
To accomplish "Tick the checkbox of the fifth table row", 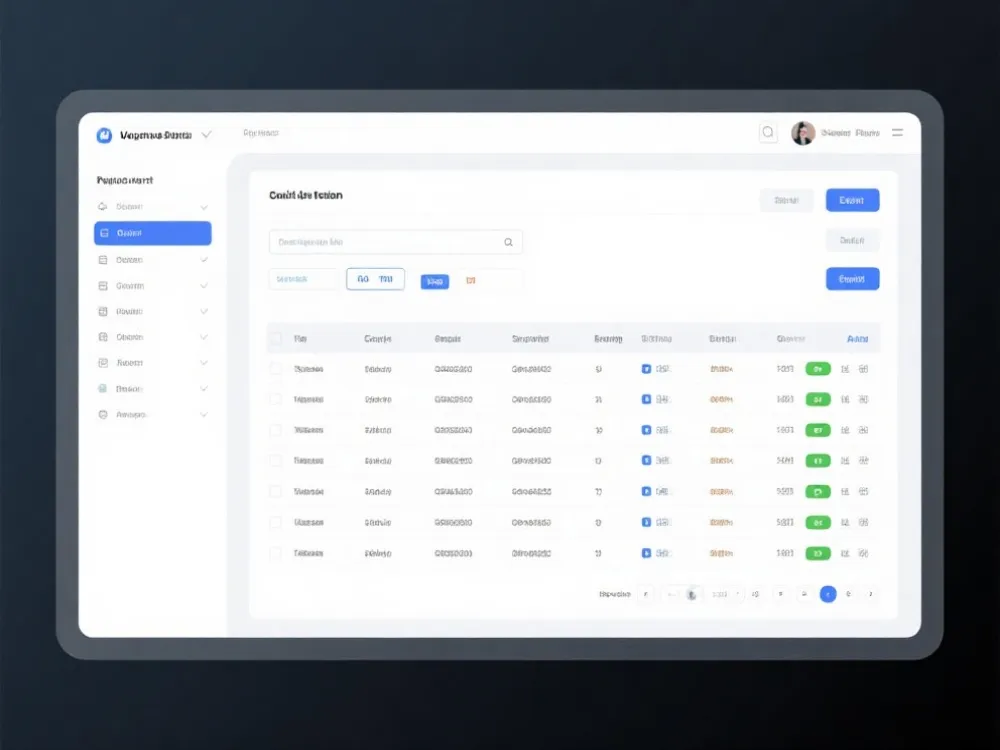I will pyautogui.click(x=276, y=492).
